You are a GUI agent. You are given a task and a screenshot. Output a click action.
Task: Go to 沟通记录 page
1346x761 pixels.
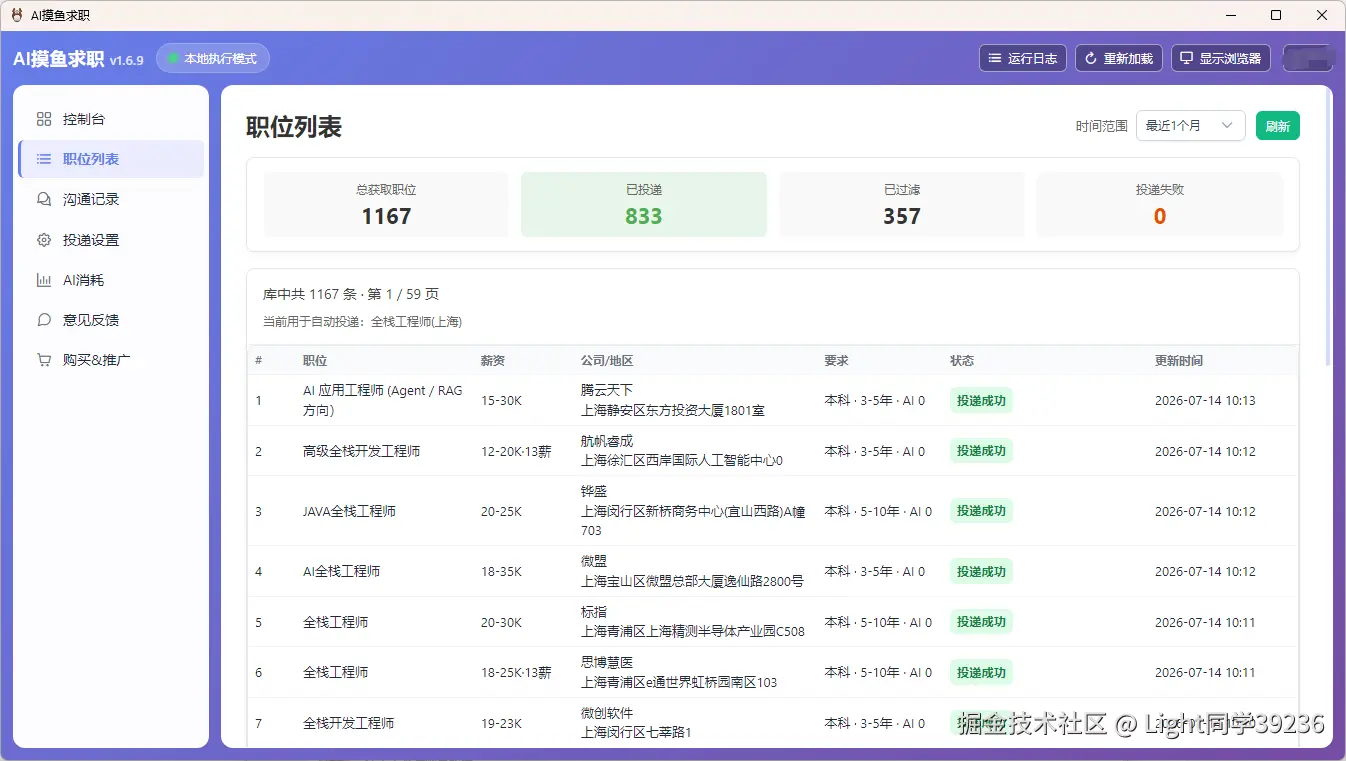coord(111,199)
